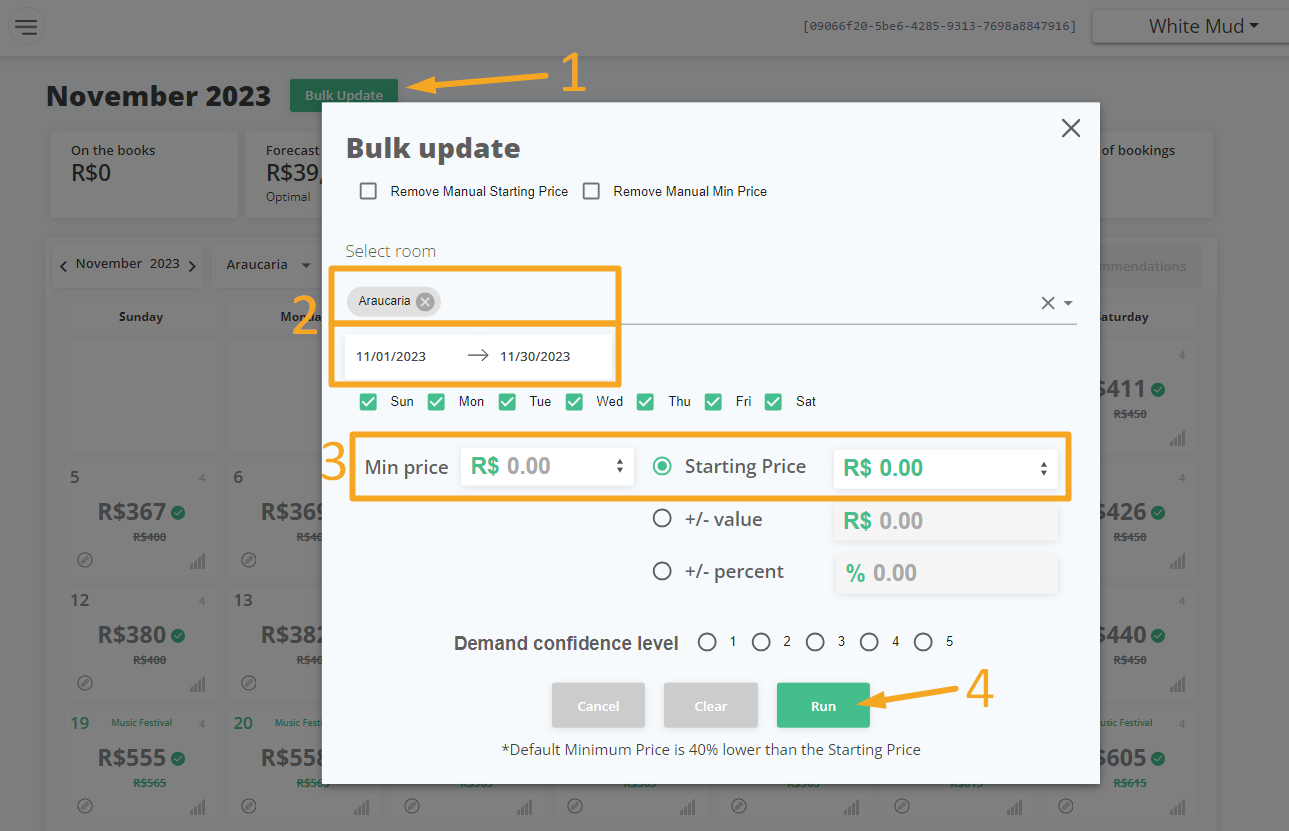The image size is (1289, 831).
Task: Click the Min price input field
Action: pos(547,466)
